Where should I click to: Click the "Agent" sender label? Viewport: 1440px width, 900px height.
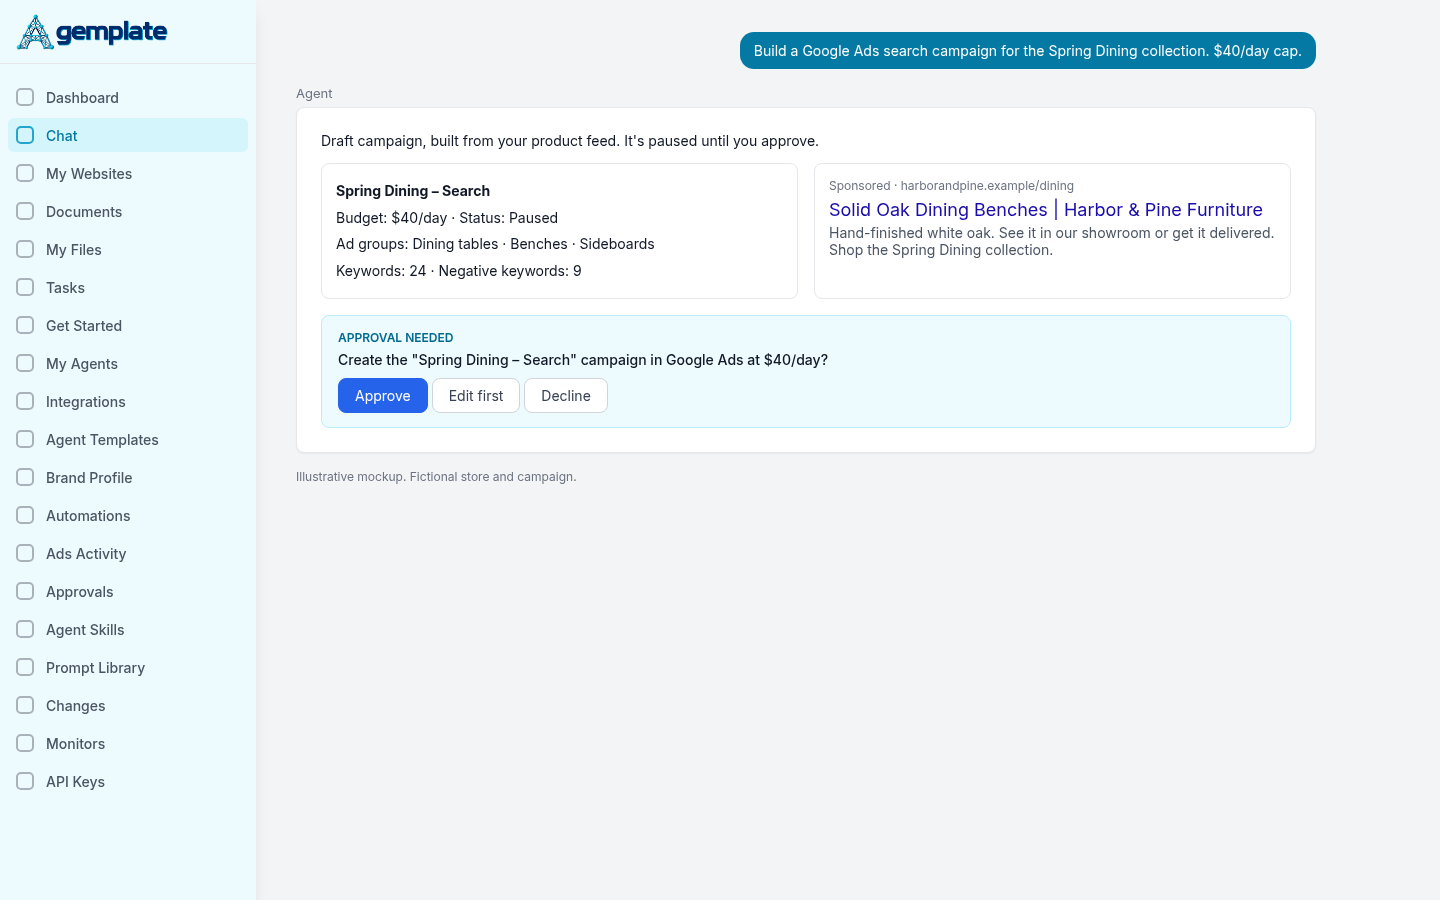[314, 93]
